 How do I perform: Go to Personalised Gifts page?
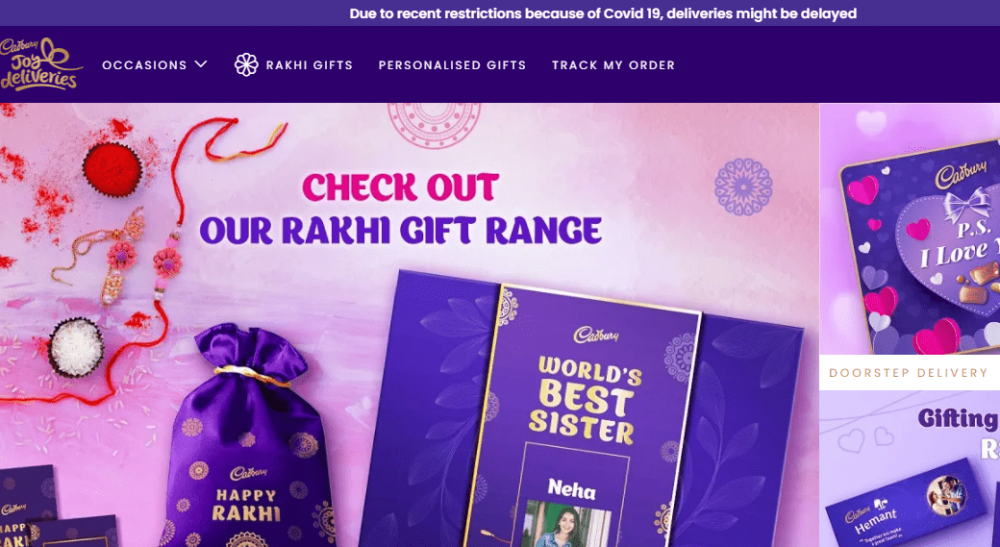(452, 65)
